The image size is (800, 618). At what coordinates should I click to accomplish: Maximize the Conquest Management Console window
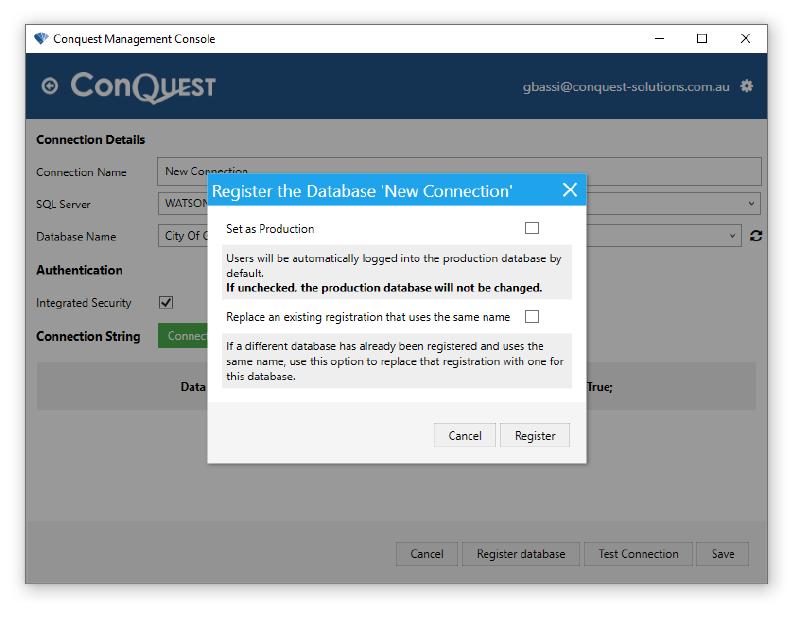702,39
